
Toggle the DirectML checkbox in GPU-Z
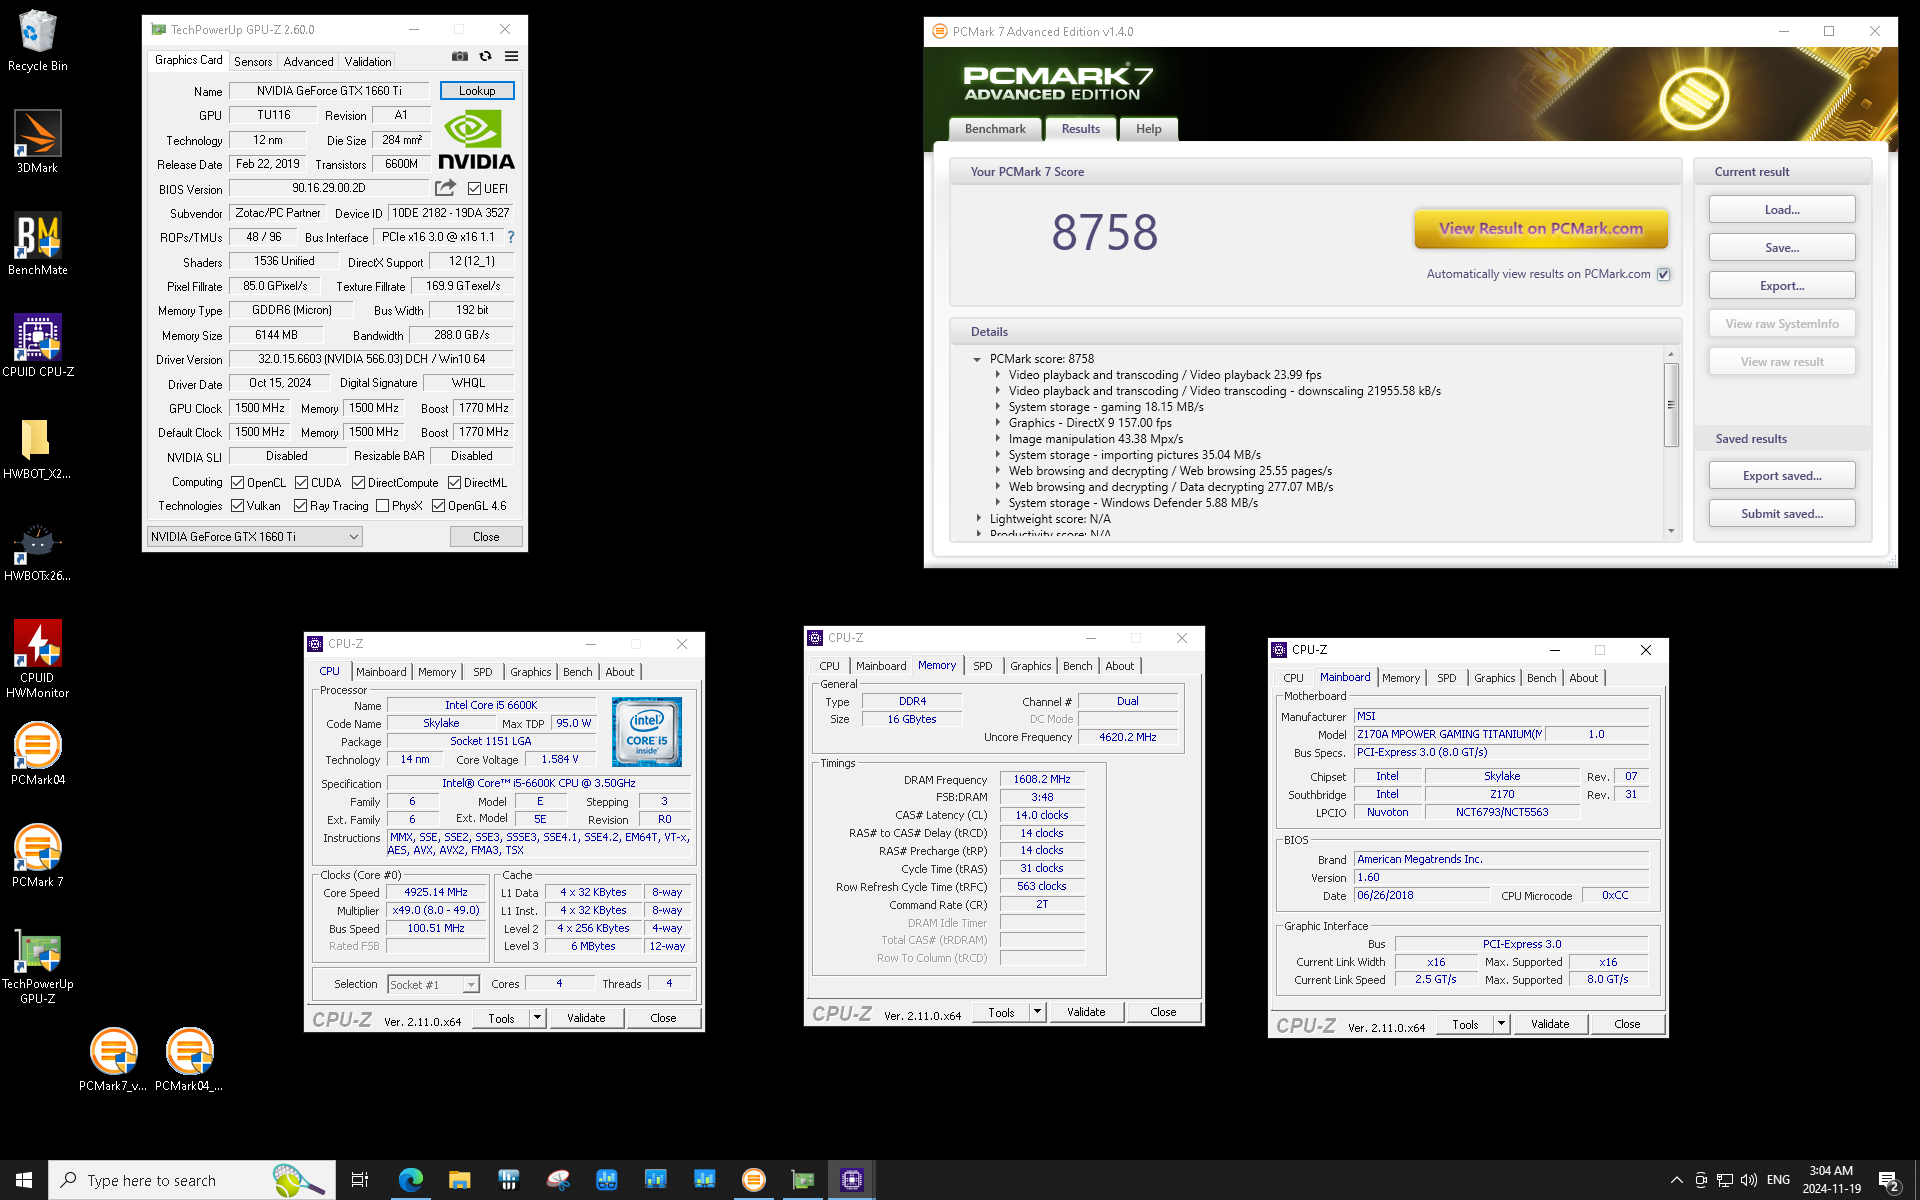tap(454, 483)
